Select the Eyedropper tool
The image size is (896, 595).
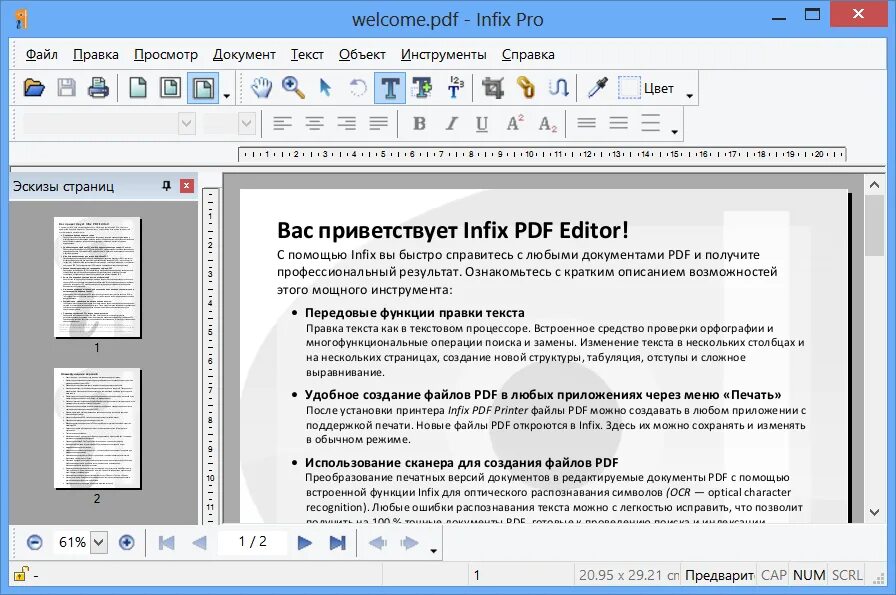coord(597,88)
